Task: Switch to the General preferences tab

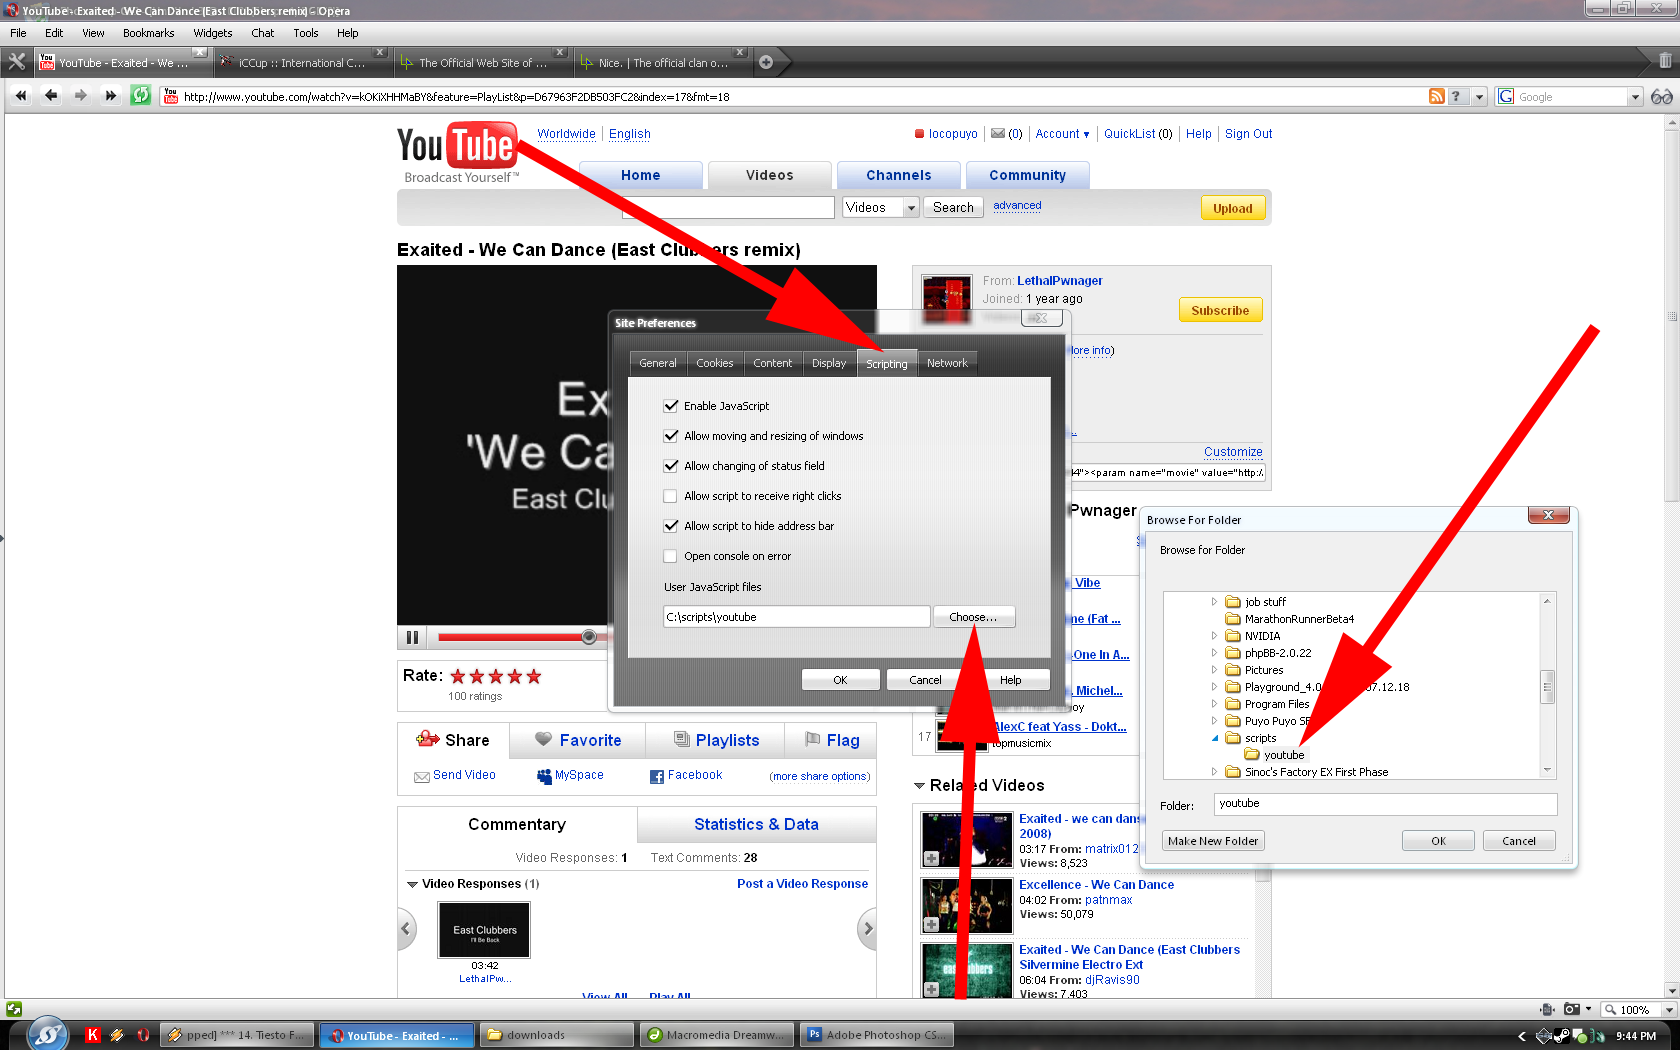Action: tap(658, 363)
